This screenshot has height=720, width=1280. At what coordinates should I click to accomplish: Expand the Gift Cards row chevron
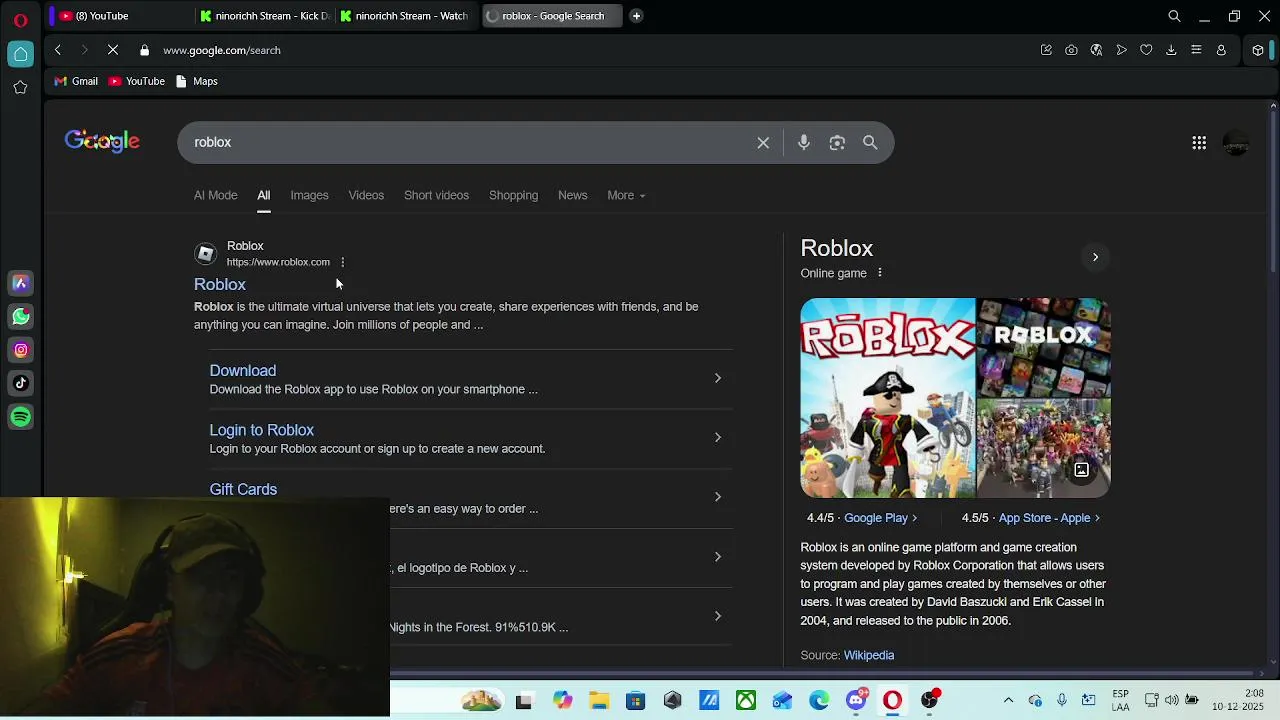click(x=717, y=497)
